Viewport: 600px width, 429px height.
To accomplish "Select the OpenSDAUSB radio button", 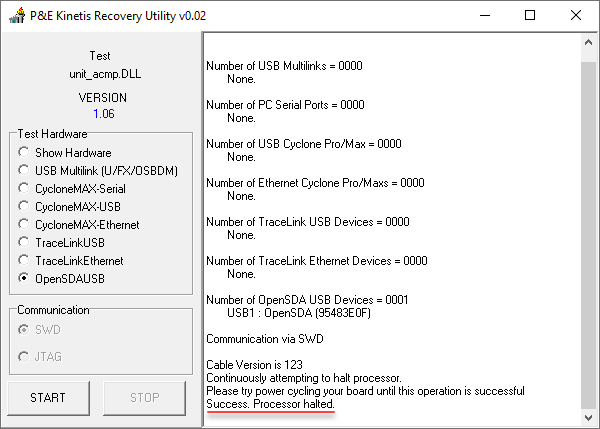I will click(24, 279).
